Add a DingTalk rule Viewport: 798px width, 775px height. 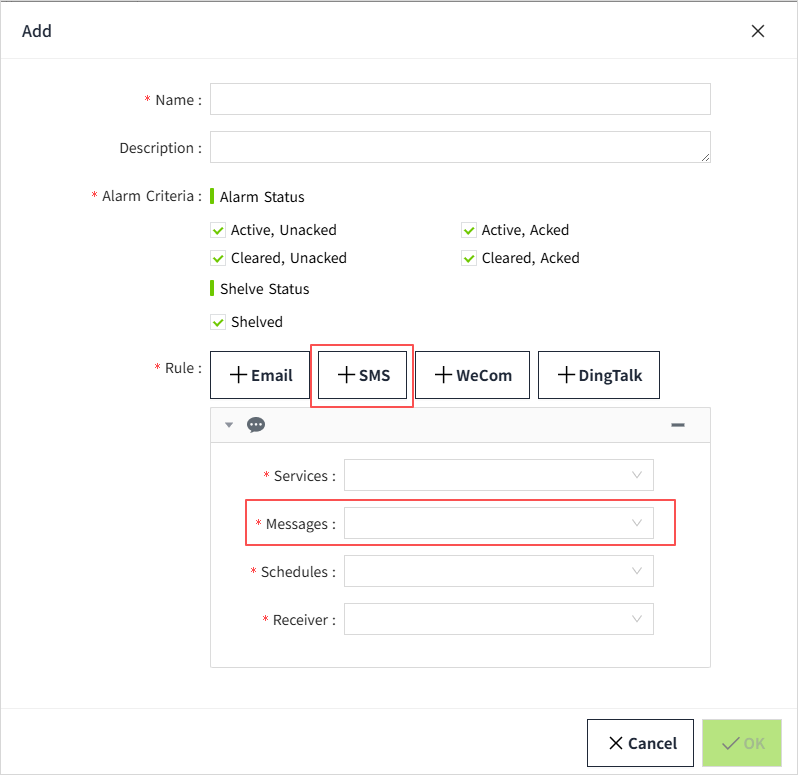coord(598,375)
